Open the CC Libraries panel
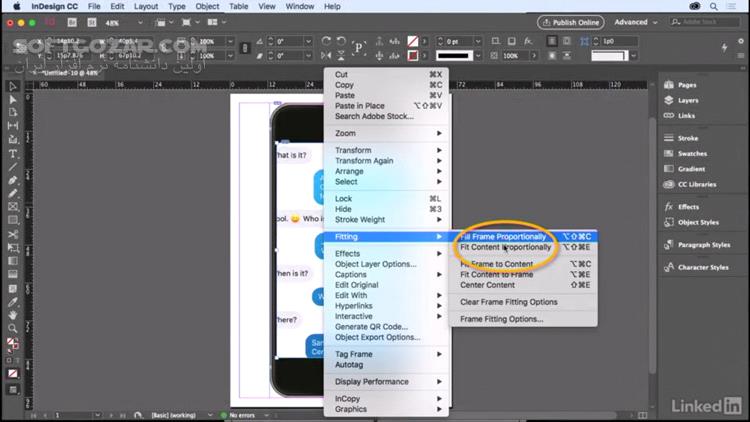 pos(690,184)
